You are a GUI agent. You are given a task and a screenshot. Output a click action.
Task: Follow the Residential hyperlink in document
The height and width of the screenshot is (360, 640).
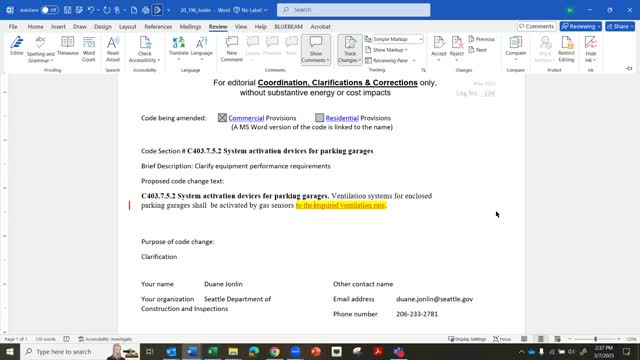pyautogui.click(x=342, y=118)
